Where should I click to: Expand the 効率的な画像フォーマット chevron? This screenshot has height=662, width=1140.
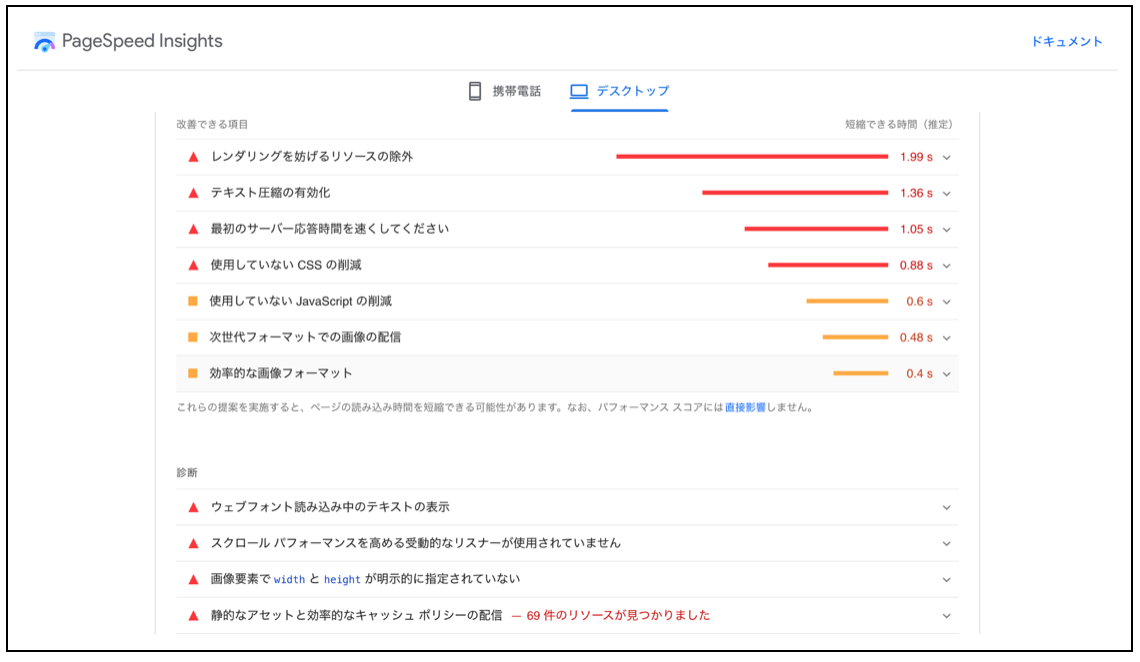pos(946,374)
